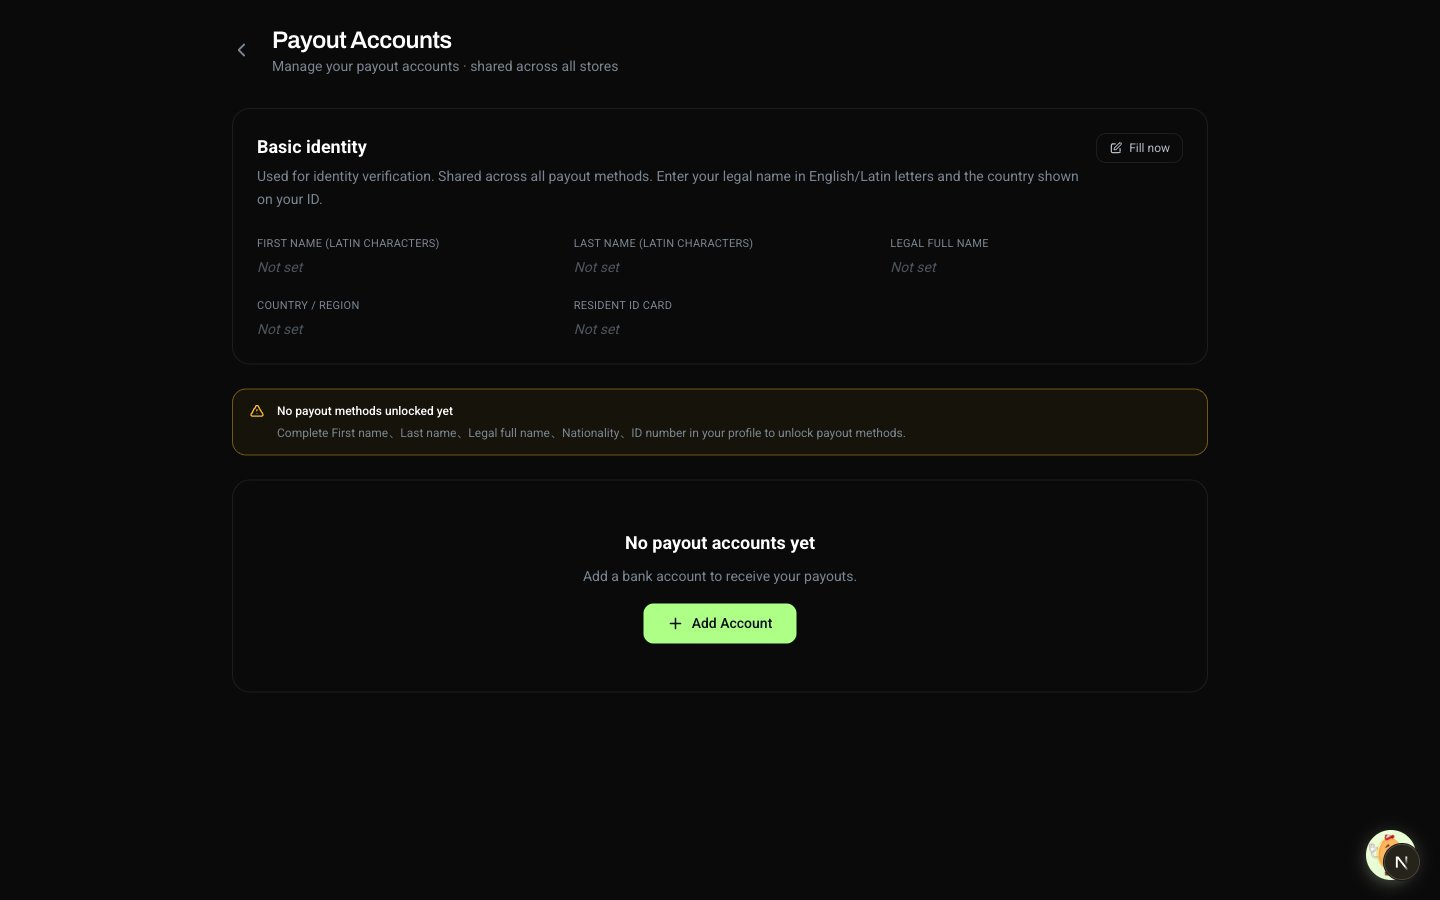Click the RESIDENT ID CARD label
This screenshot has height=900, width=1440.
pyautogui.click(x=623, y=305)
